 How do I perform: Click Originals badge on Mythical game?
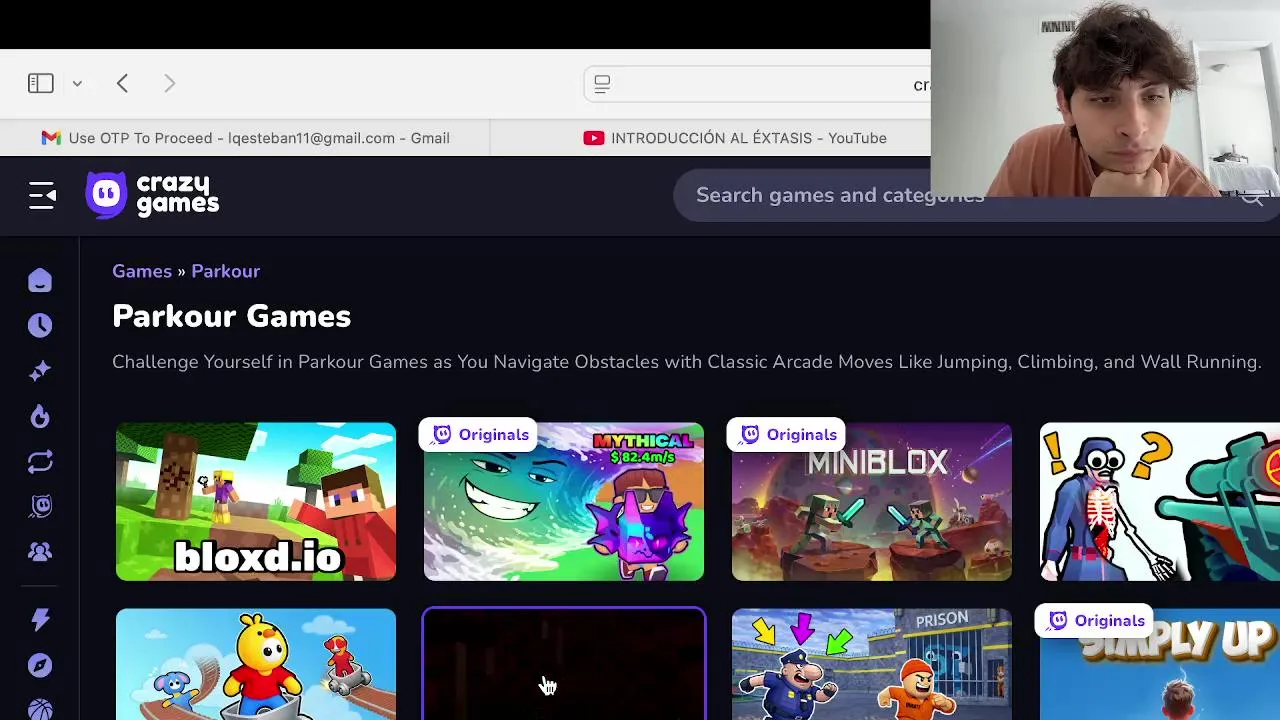tap(479, 435)
